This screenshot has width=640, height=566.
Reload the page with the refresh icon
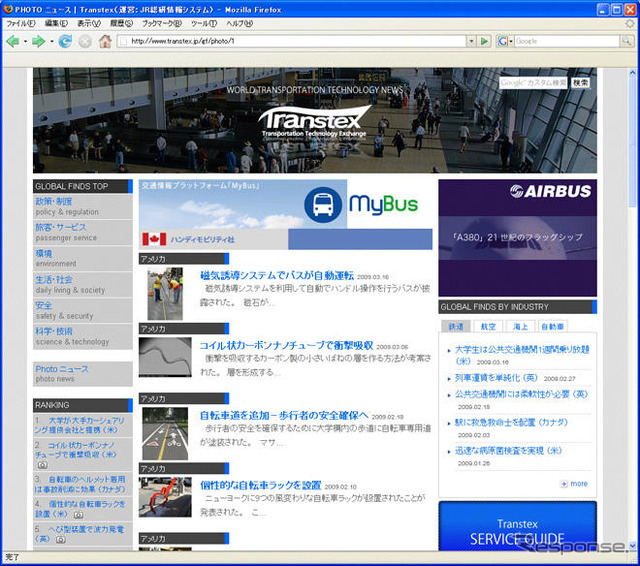pyautogui.click(x=65, y=41)
